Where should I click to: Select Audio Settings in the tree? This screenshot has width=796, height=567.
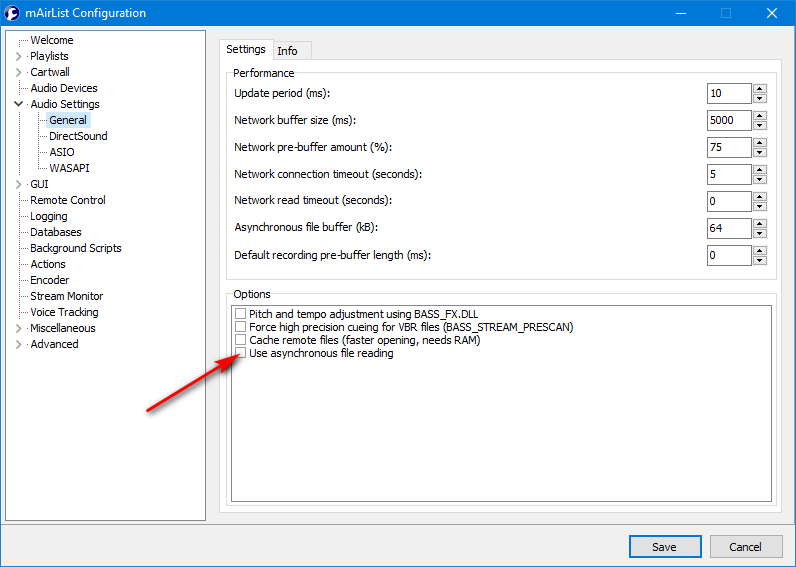click(65, 104)
